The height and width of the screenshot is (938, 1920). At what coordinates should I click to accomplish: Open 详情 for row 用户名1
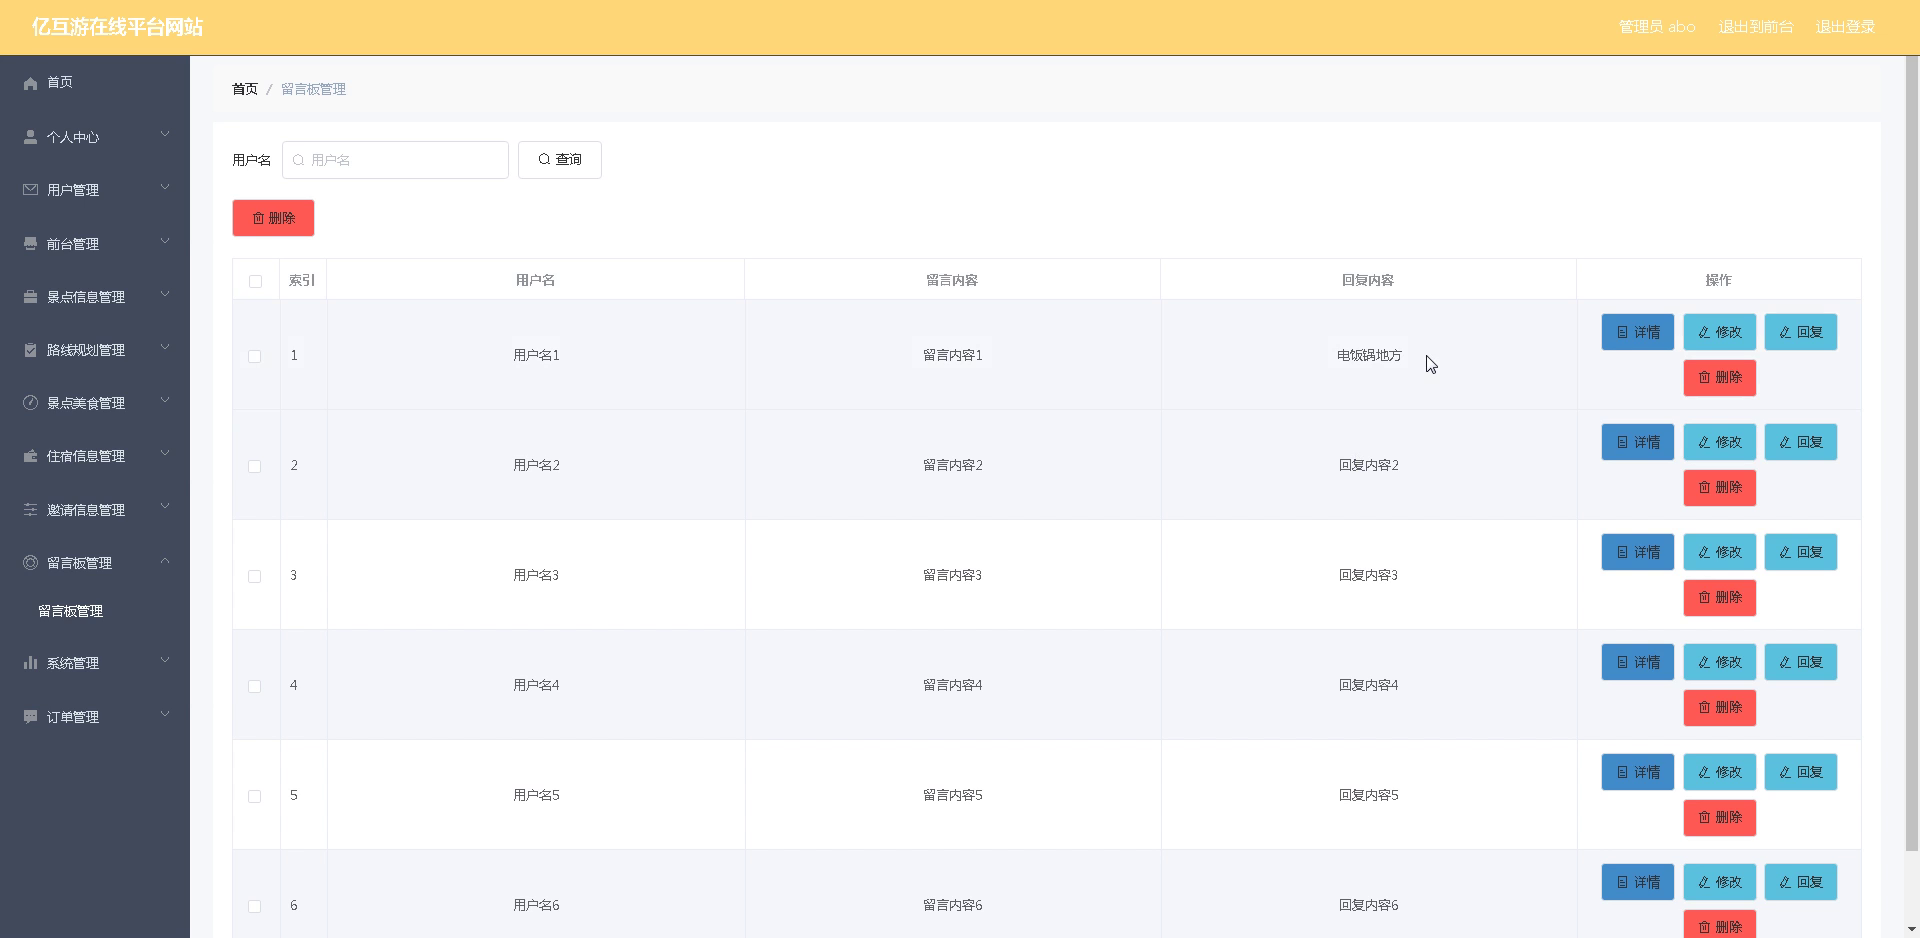click(x=1637, y=332)
